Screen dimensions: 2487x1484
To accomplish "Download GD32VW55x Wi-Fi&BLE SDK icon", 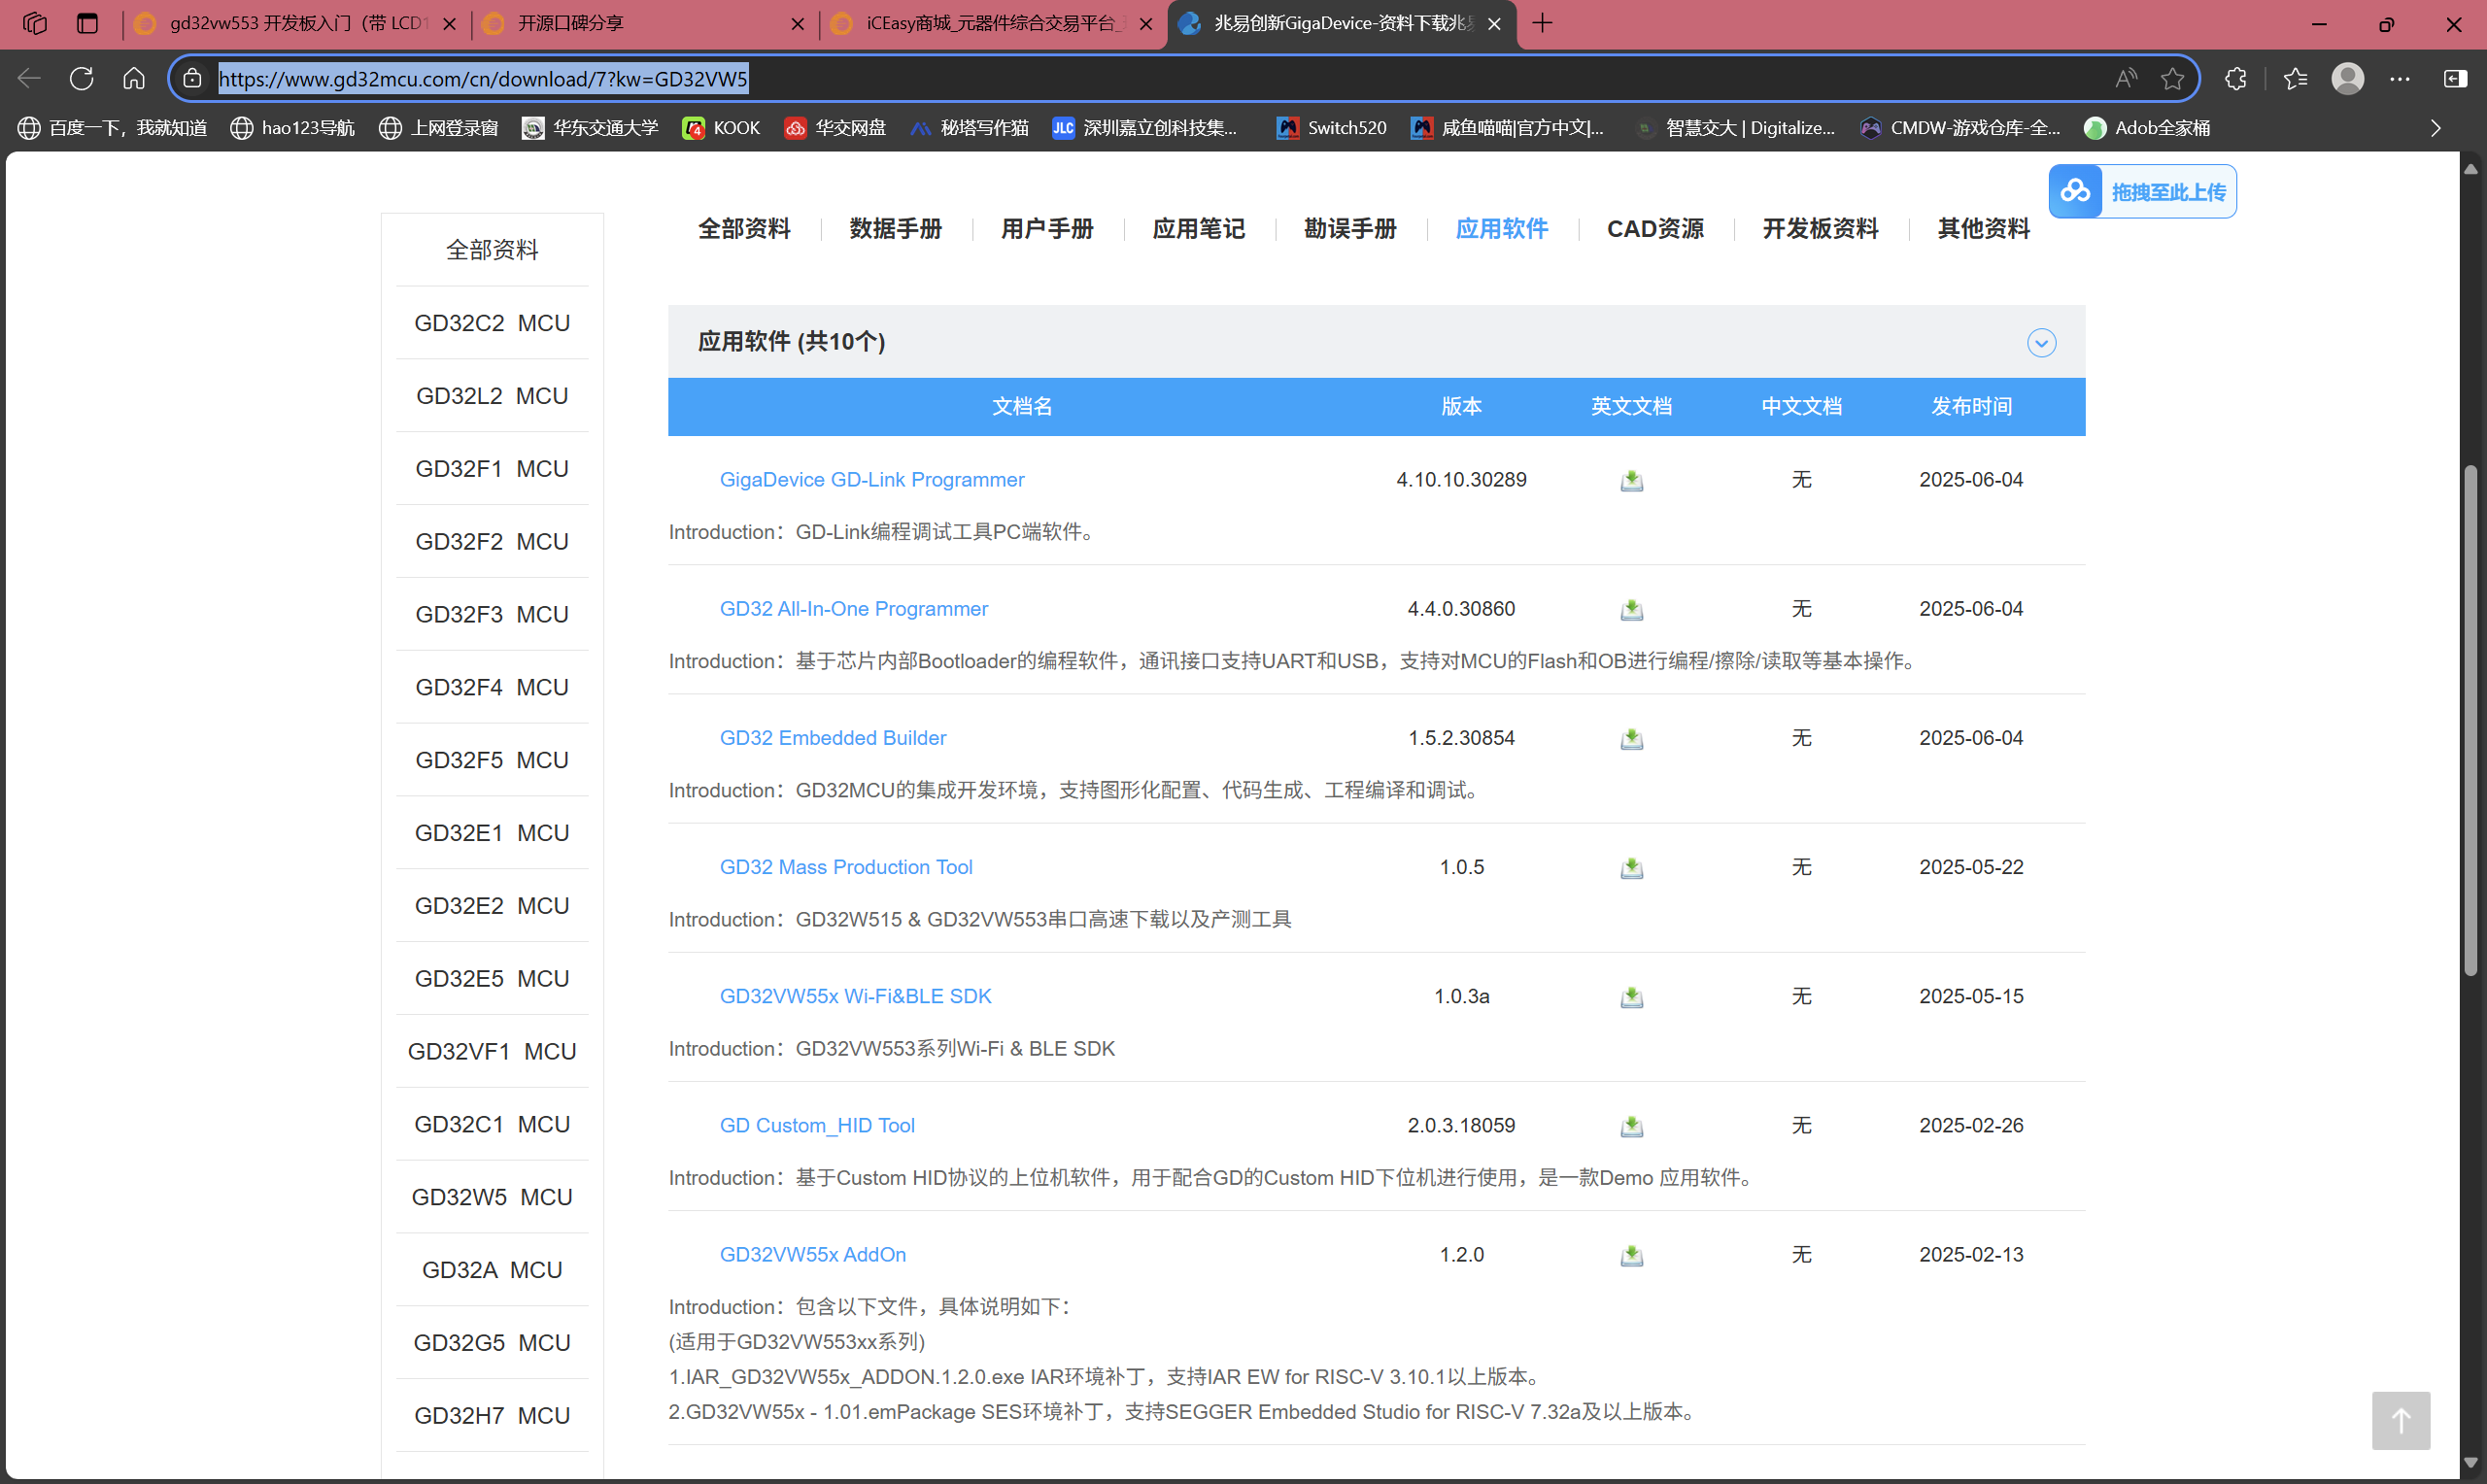I will pos(1631,996).
